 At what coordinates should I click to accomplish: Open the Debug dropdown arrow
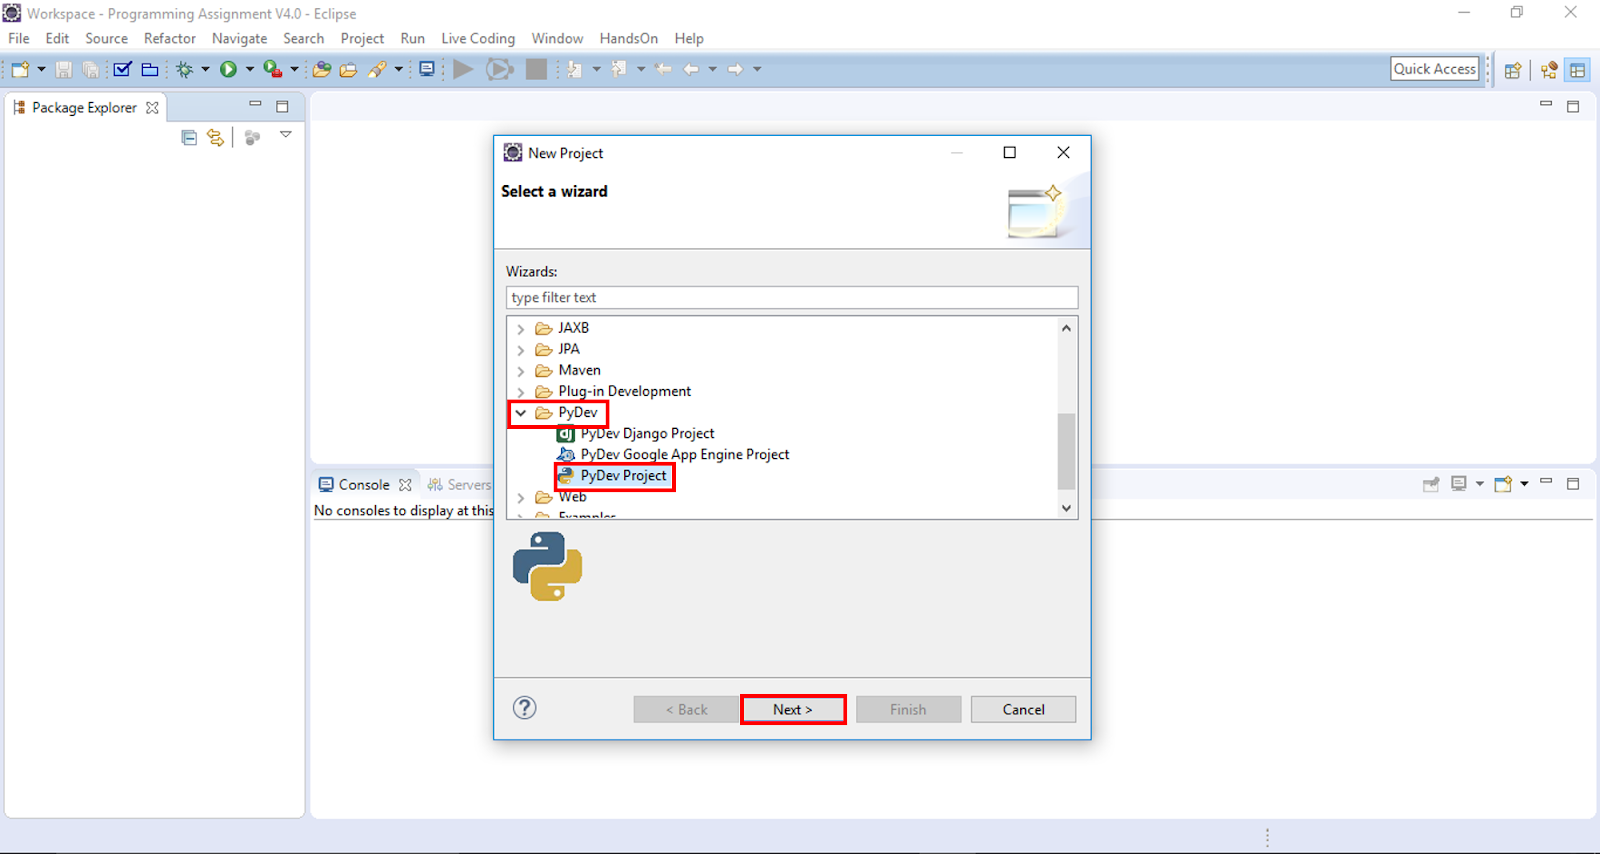(205, 69)
